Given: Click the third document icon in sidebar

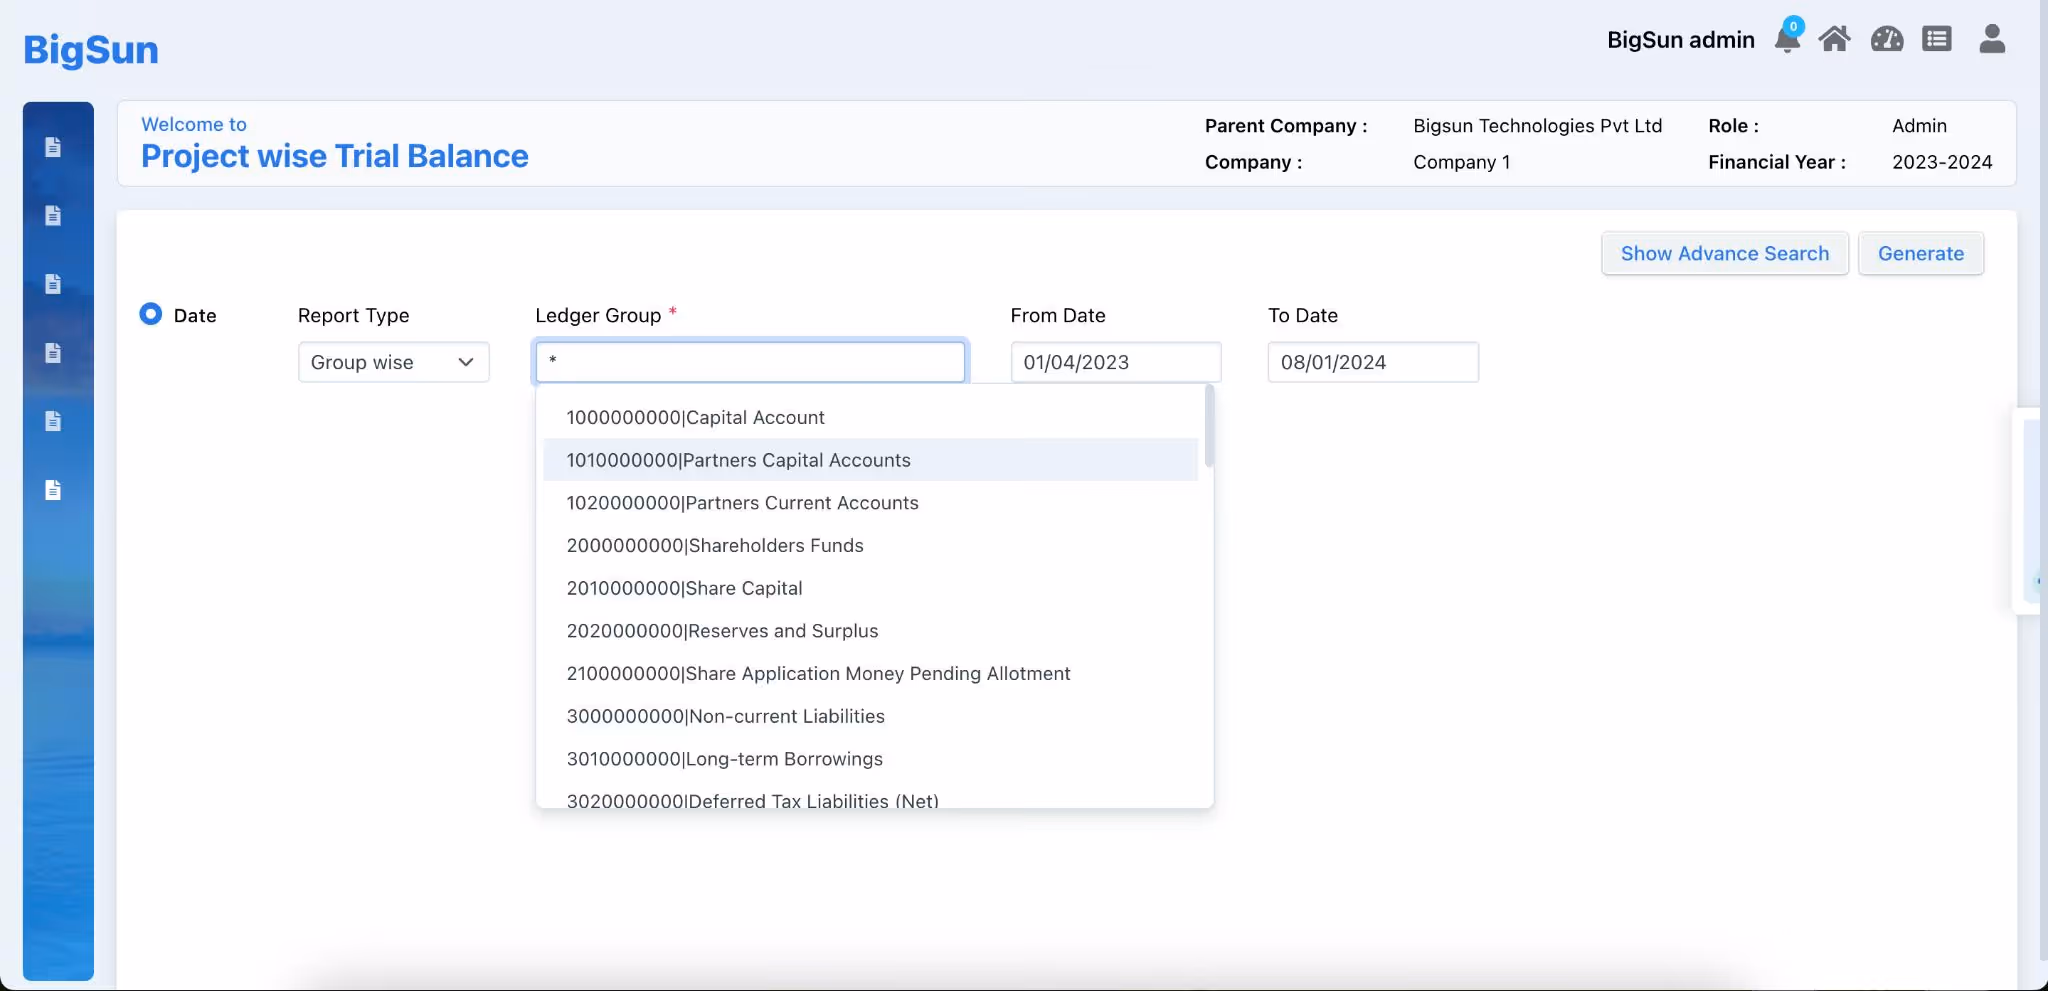Looking at the screenshot, I should [x=53, y=284].
